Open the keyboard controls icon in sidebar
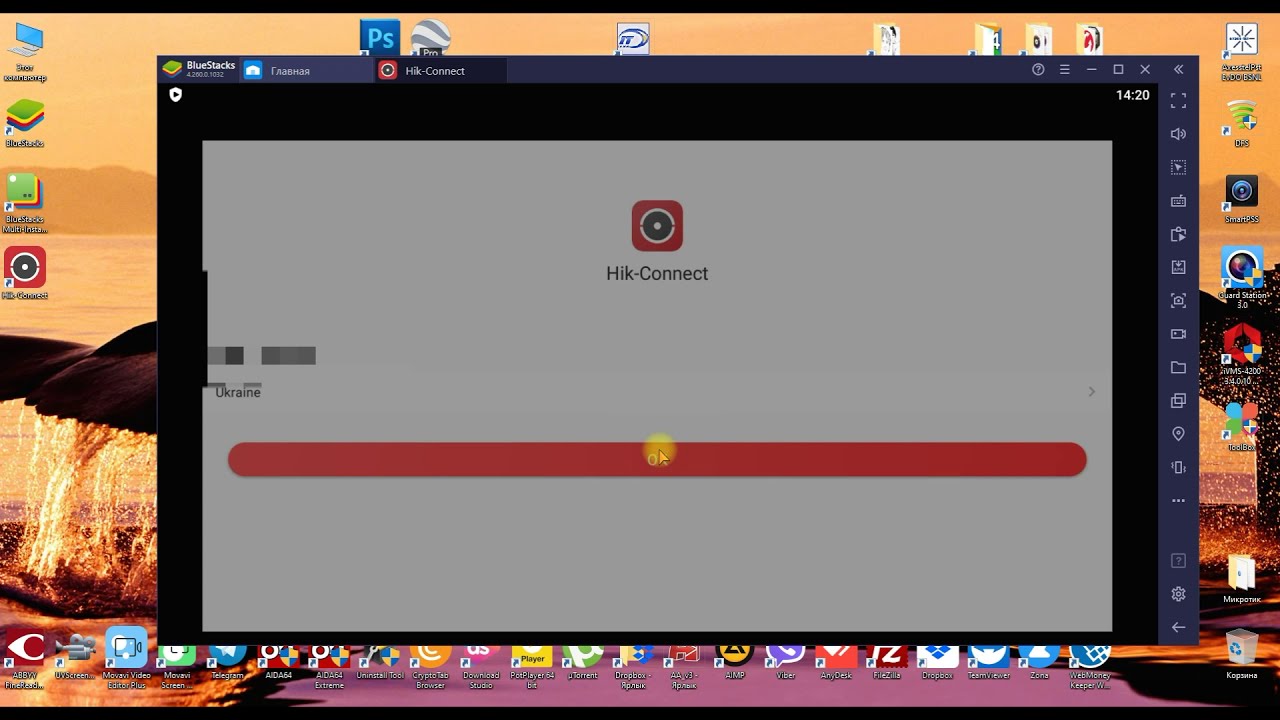Viewport: 1280px width, 720px height. (1178, 201)
